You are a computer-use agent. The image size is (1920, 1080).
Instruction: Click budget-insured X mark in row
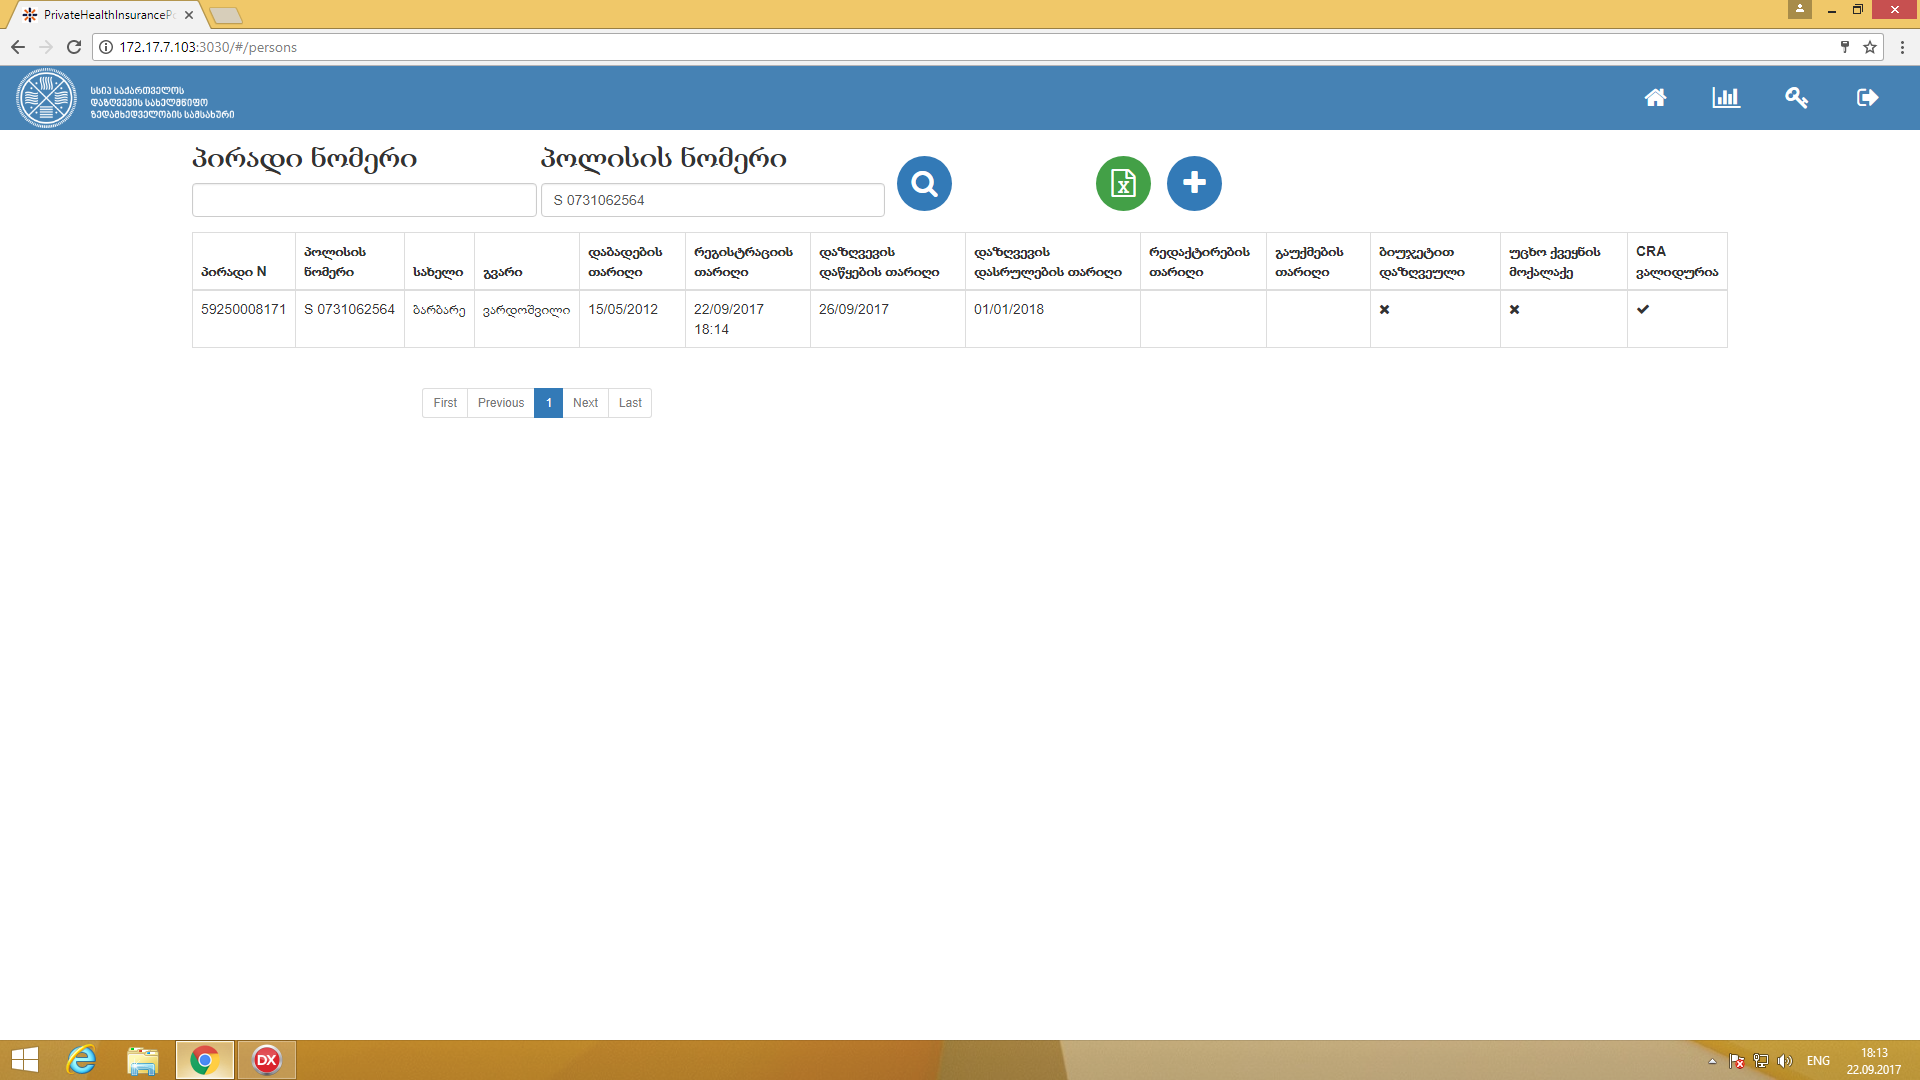1384,309
